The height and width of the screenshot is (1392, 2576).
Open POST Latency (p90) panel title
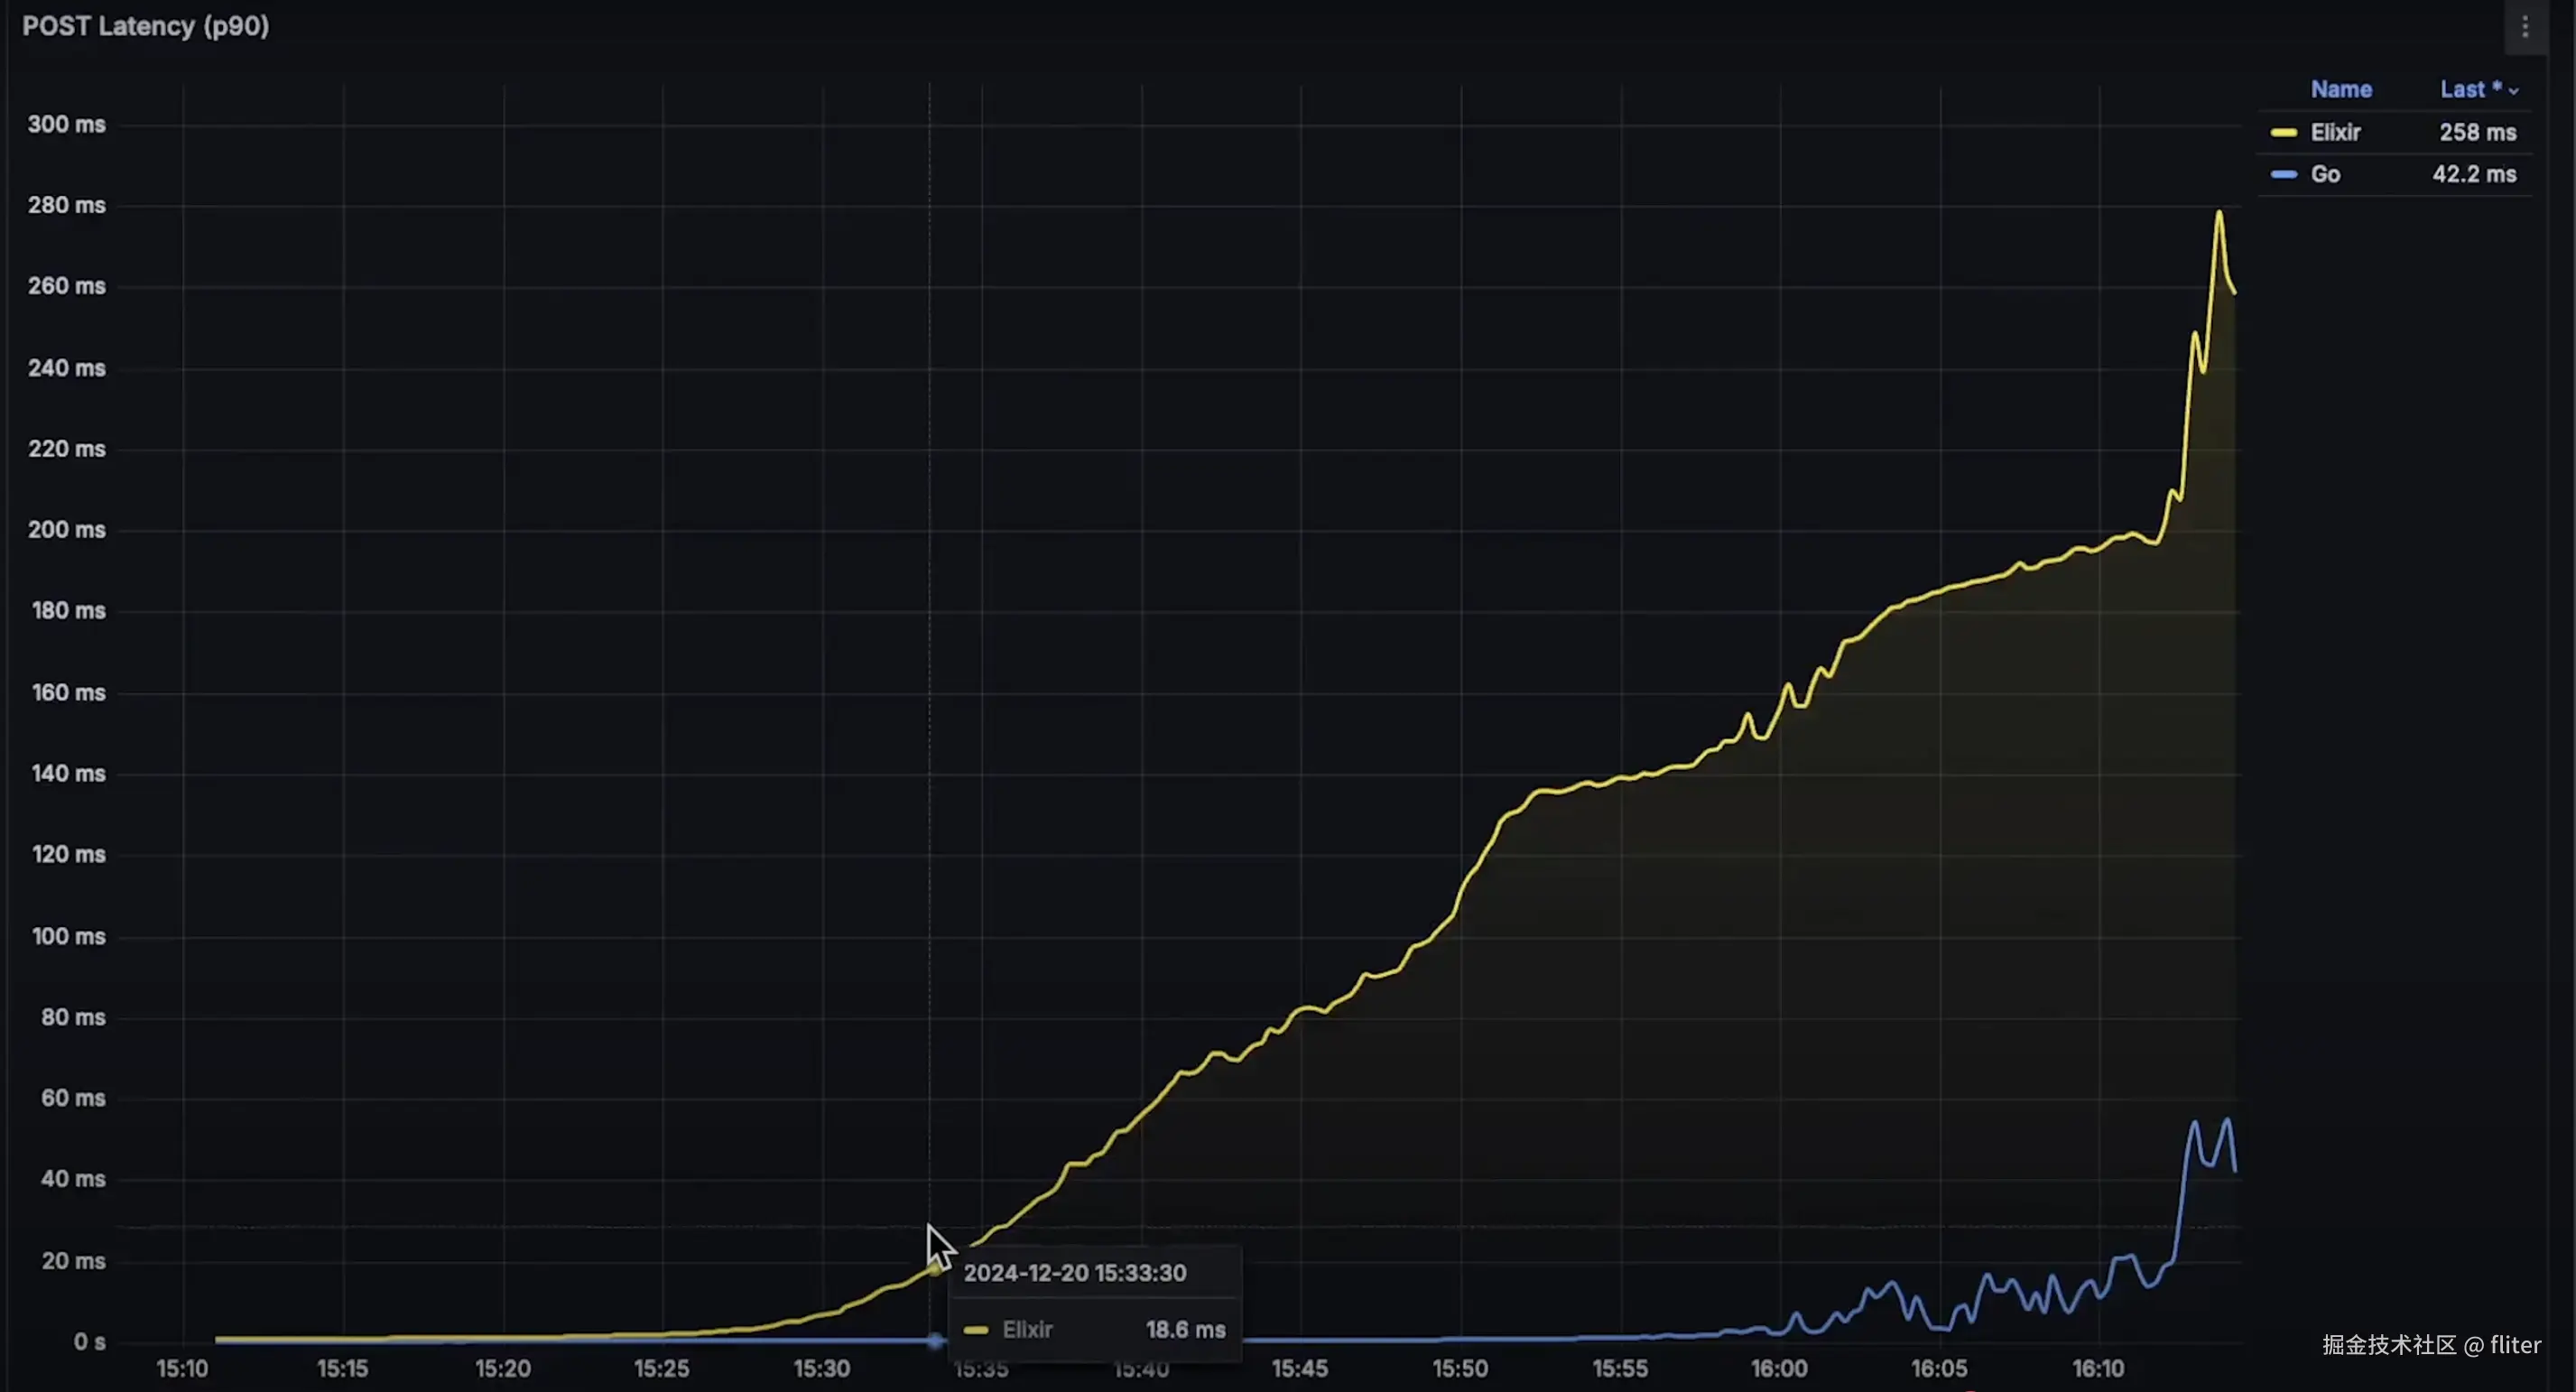pyautogui.click(x=146, y=26)
